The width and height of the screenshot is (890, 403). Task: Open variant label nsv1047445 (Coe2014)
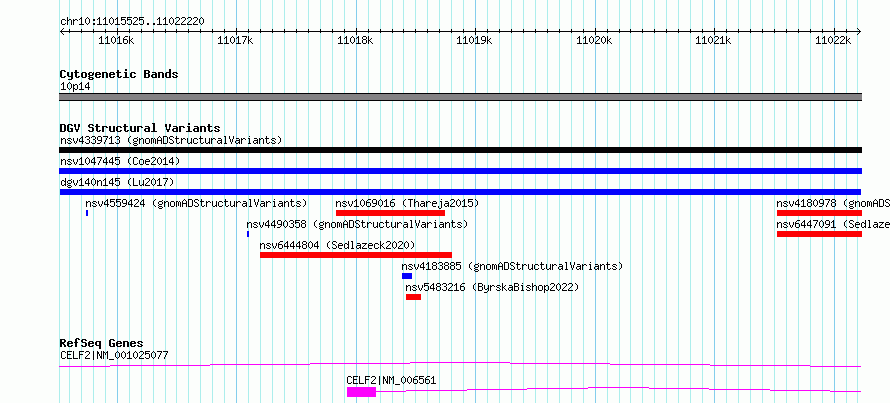(120, 162)
